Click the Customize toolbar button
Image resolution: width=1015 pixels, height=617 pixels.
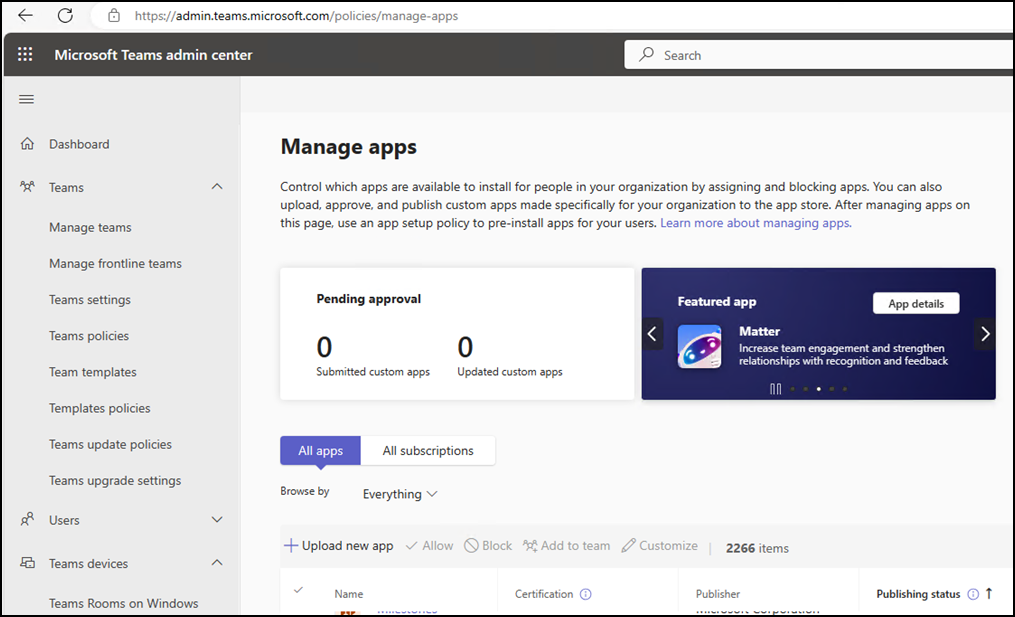click(x=660, y=546)
